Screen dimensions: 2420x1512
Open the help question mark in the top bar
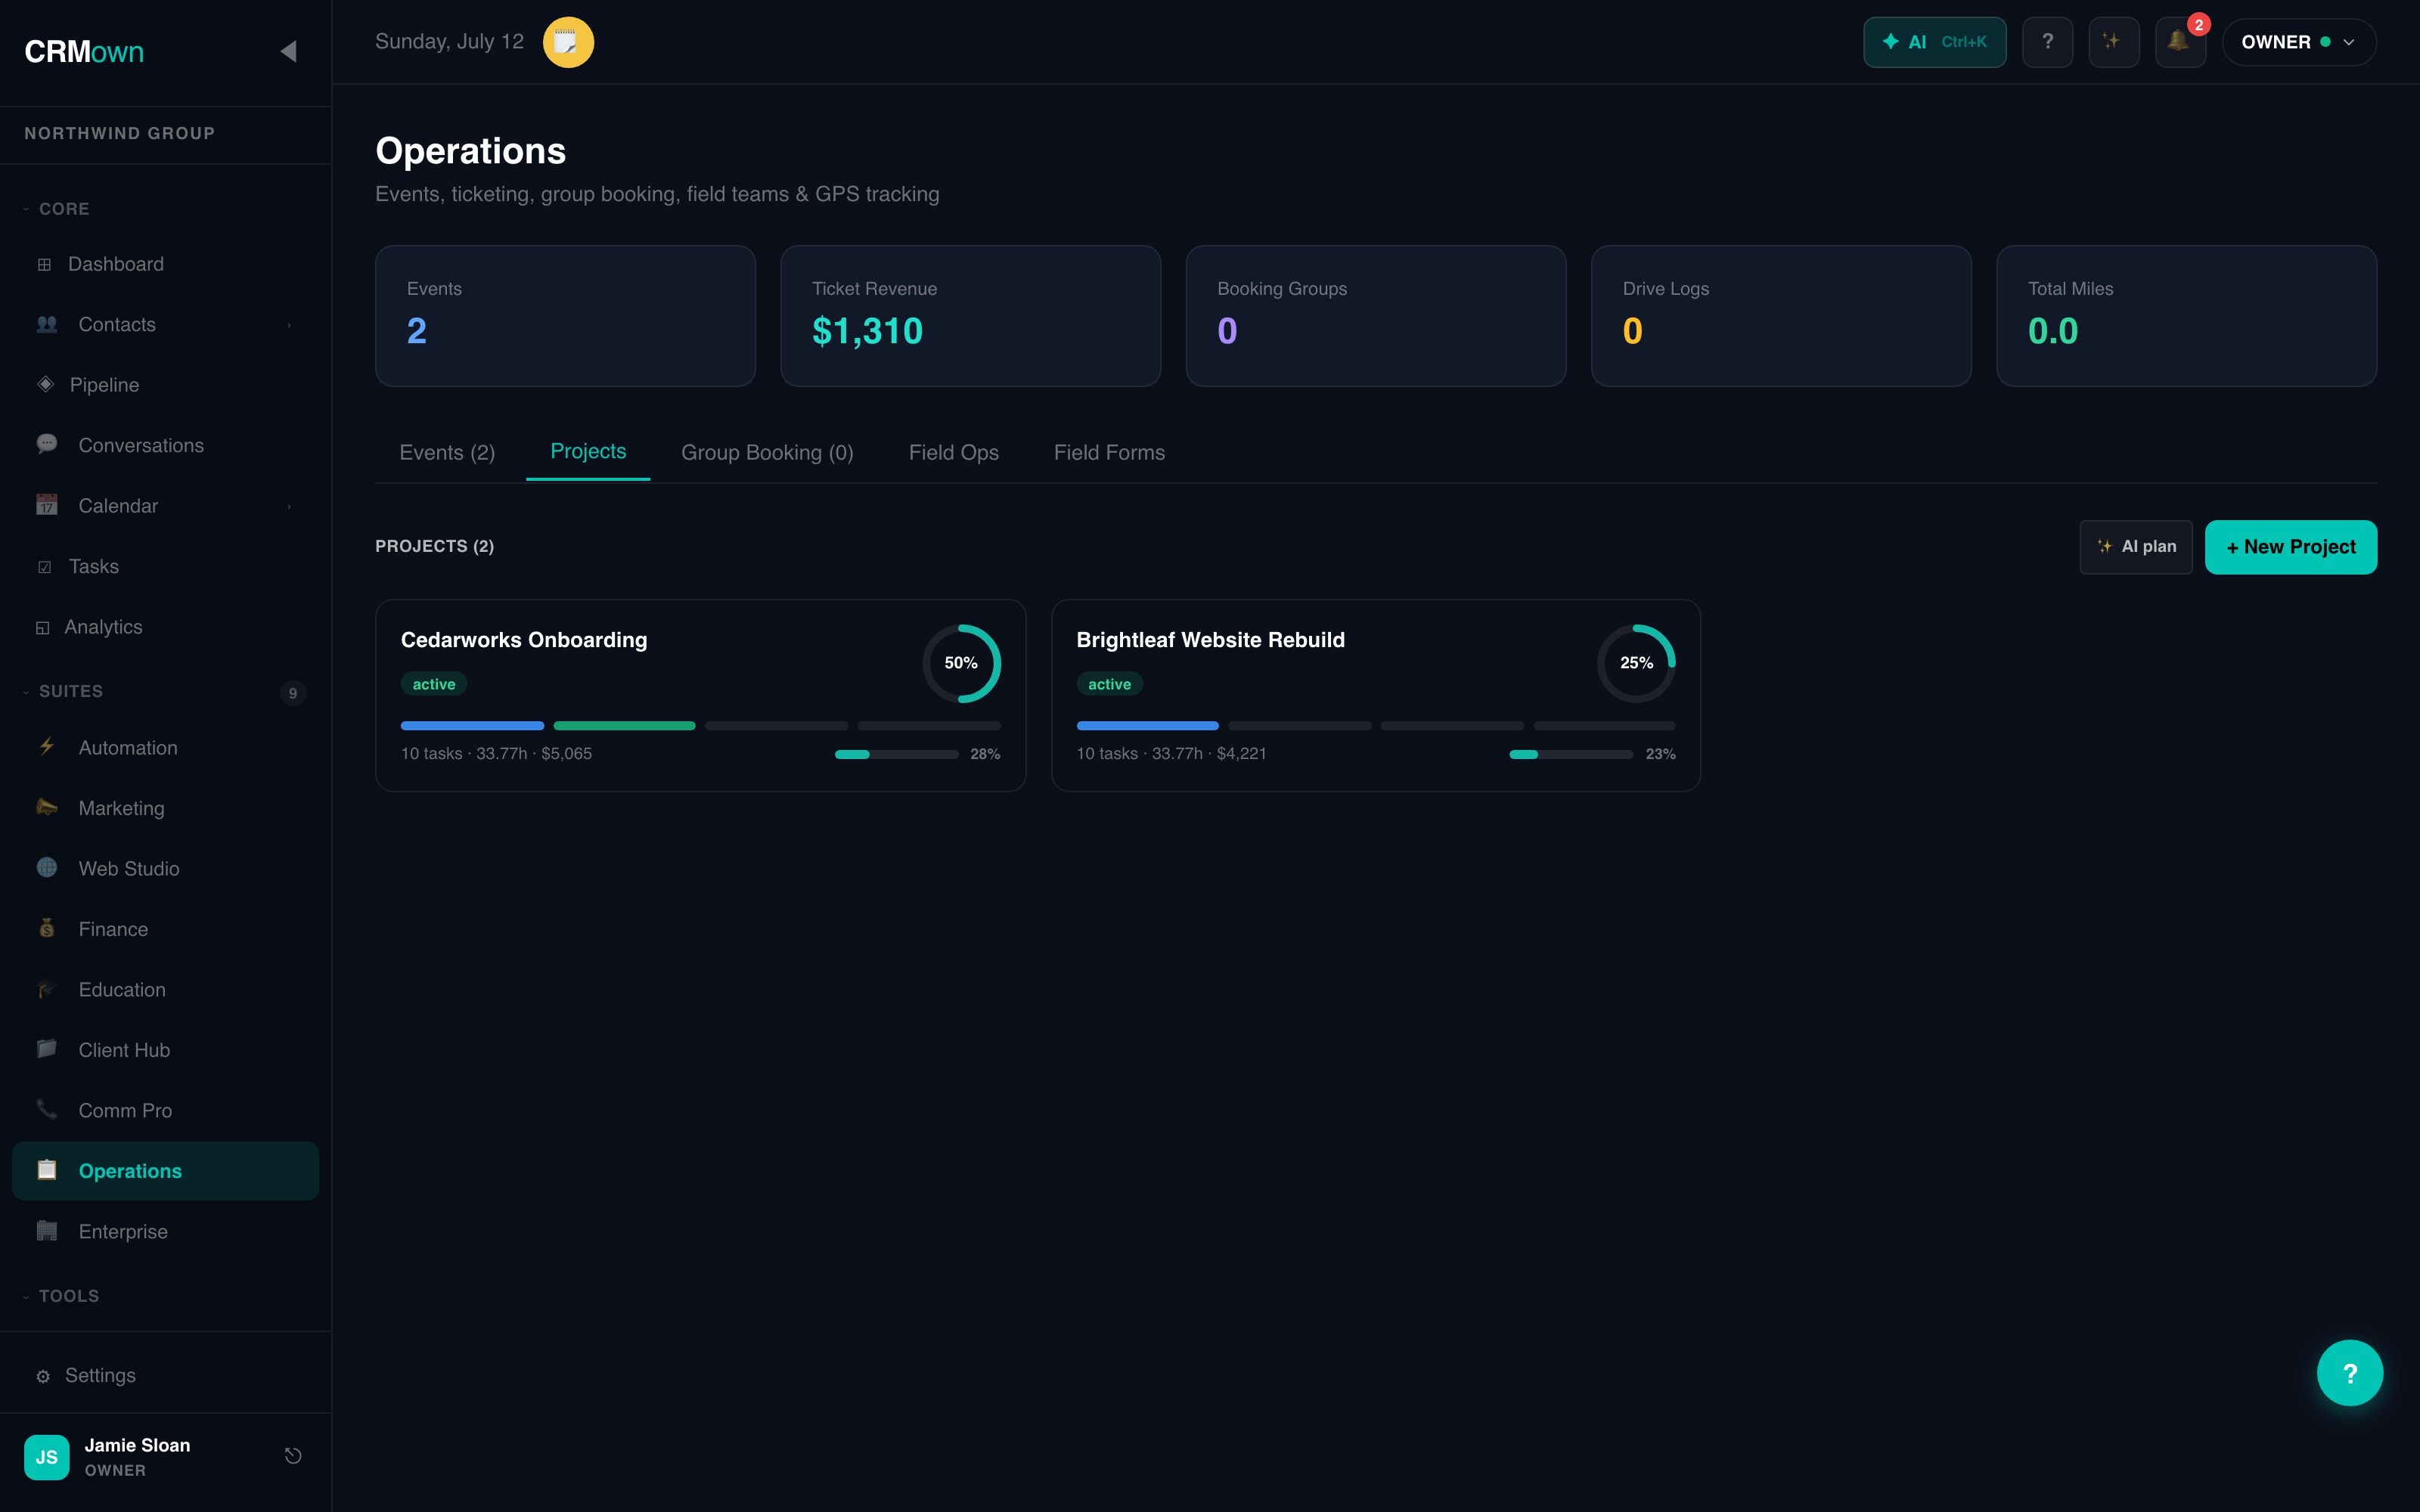coord(2047,42)
